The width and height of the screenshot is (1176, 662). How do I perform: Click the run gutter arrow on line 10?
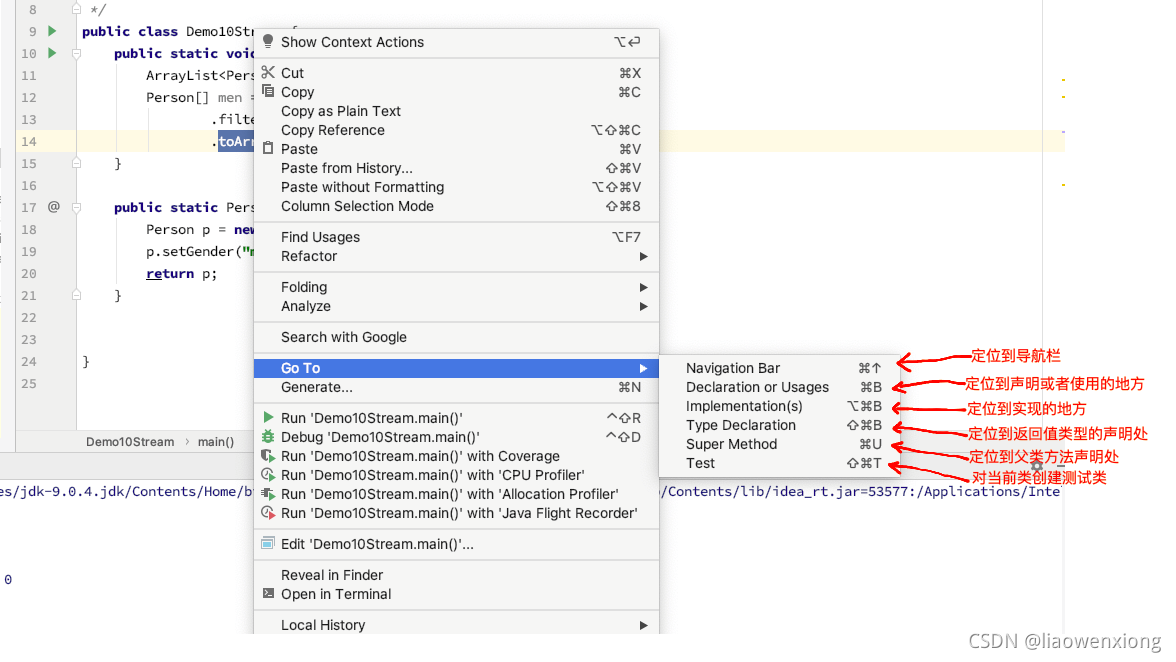[x=52, y=52]
